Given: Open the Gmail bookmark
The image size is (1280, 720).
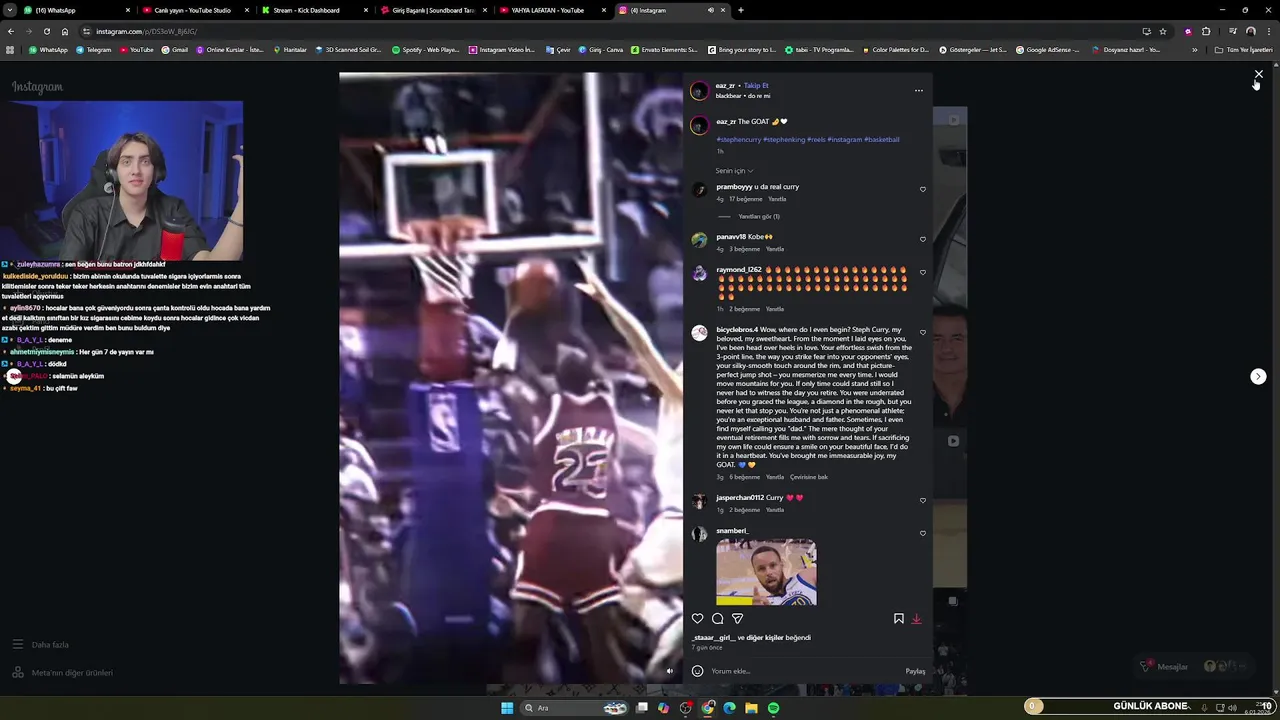Looking at the screenshot, I should point(174,49).
